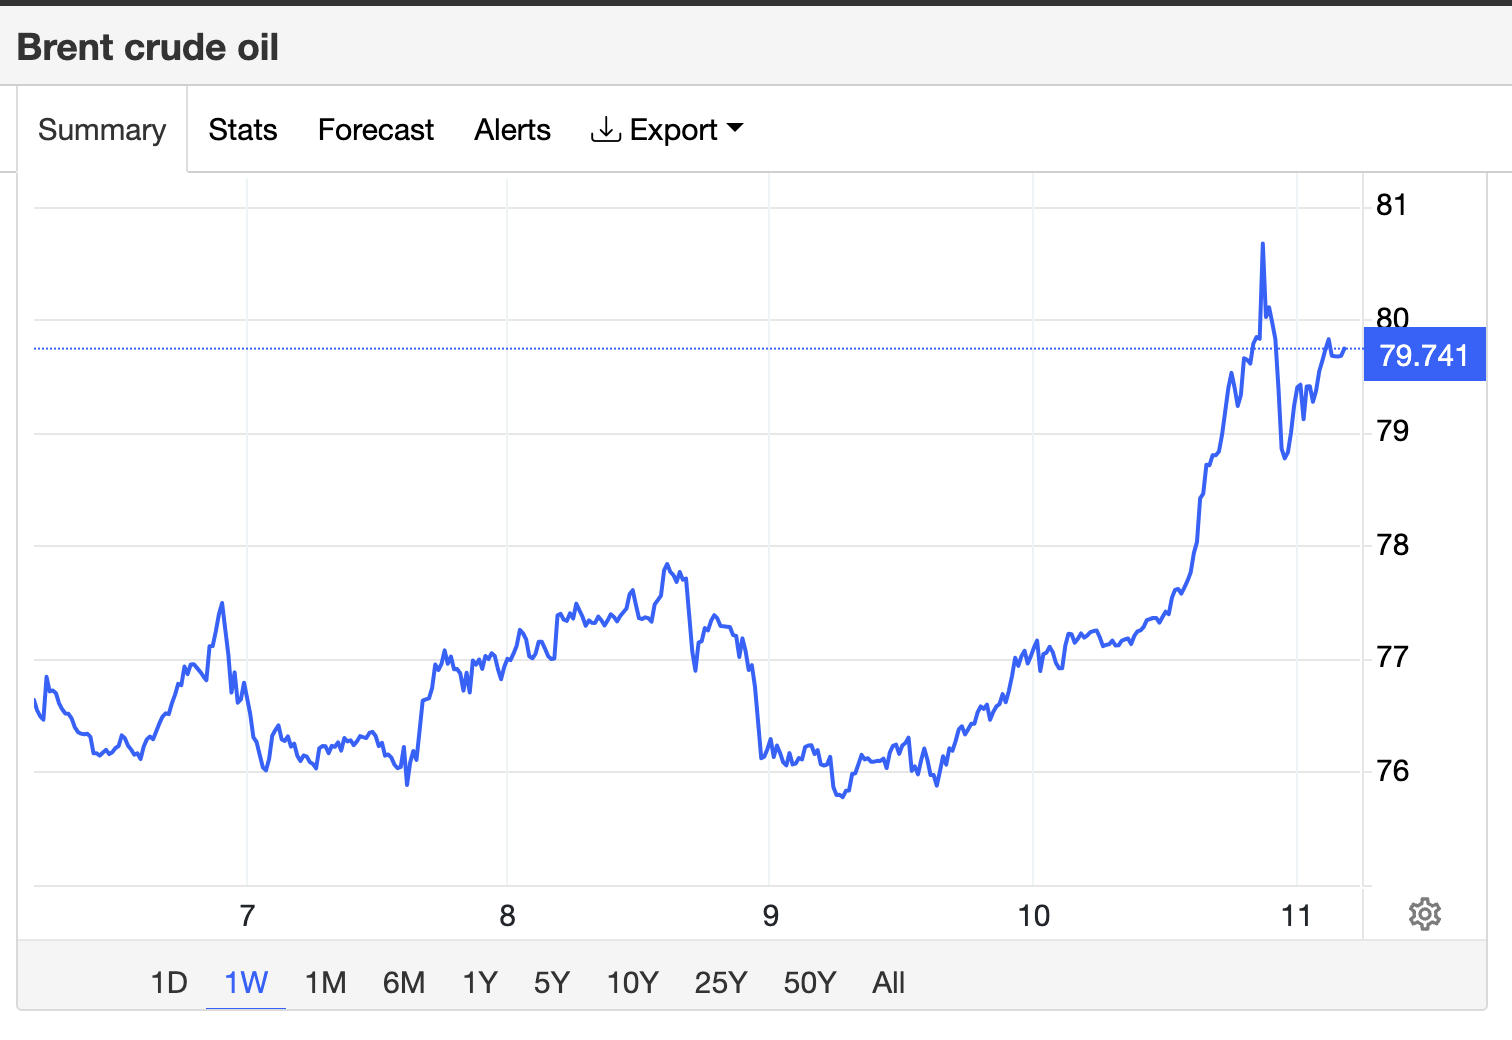Click the date label 11 on the axis
Viewport: 1512px width, 1040px height.
(1296, 916)
